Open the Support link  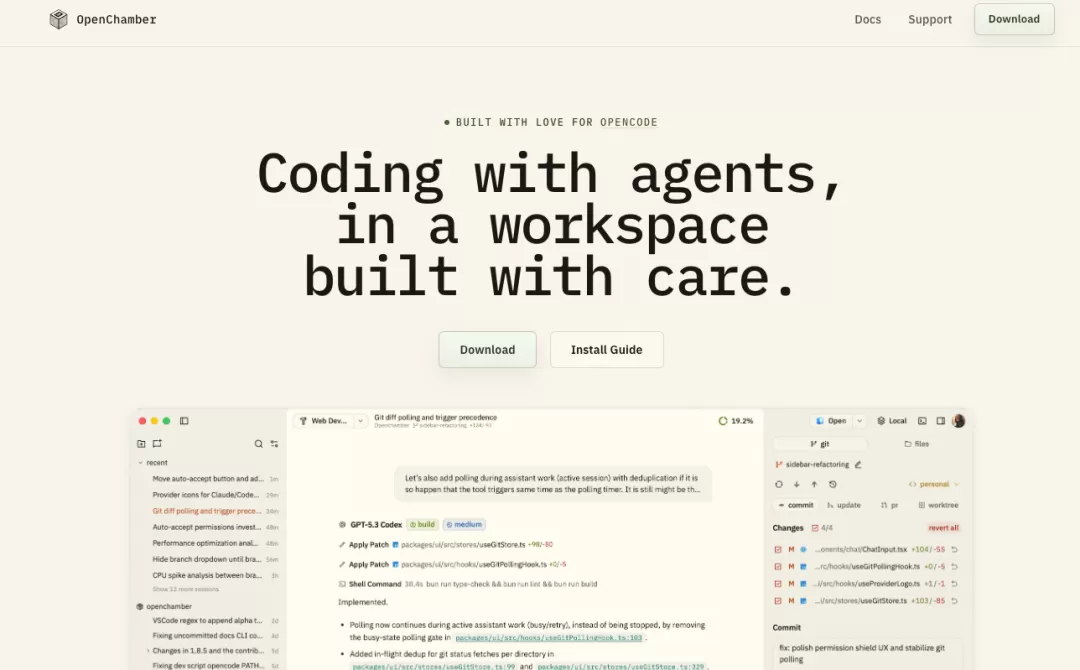(930, 19)
